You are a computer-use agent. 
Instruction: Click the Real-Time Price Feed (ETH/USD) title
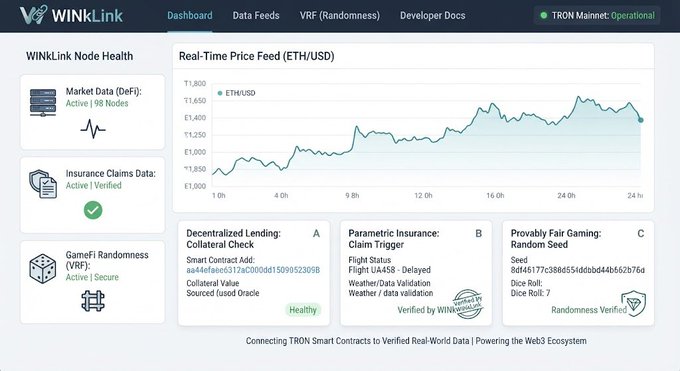[x=257, y=56]
